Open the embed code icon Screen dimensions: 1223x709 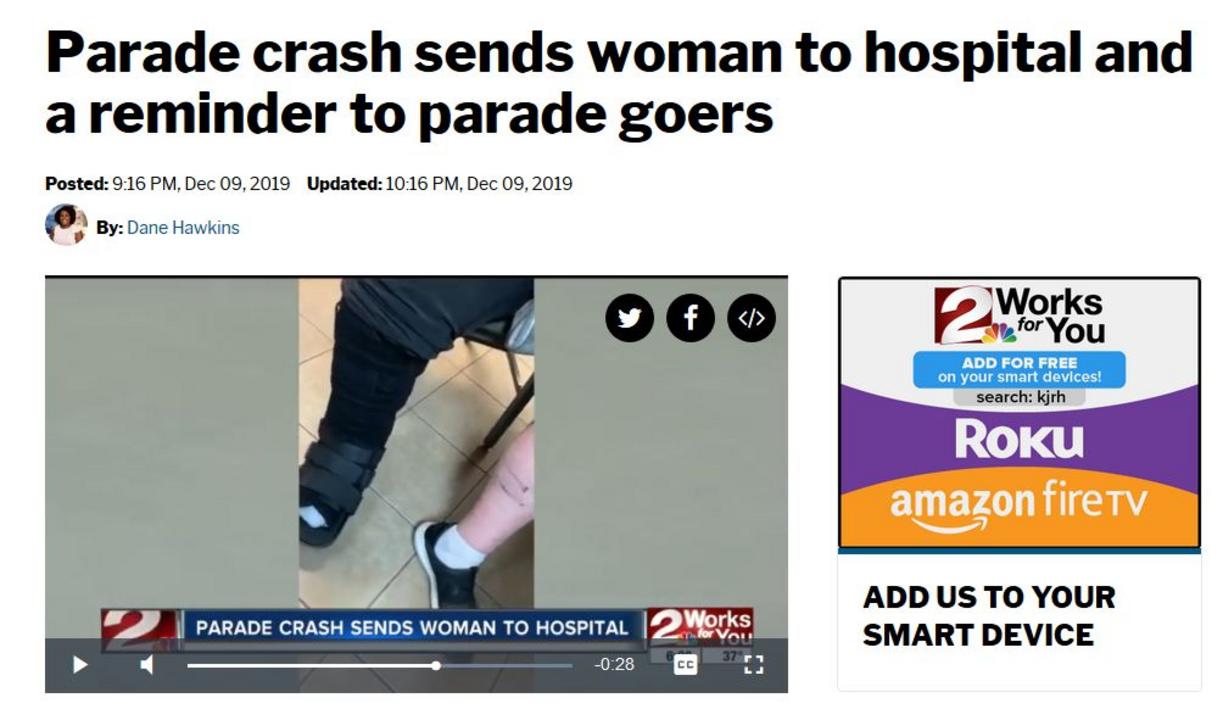(x=751, y=318)
